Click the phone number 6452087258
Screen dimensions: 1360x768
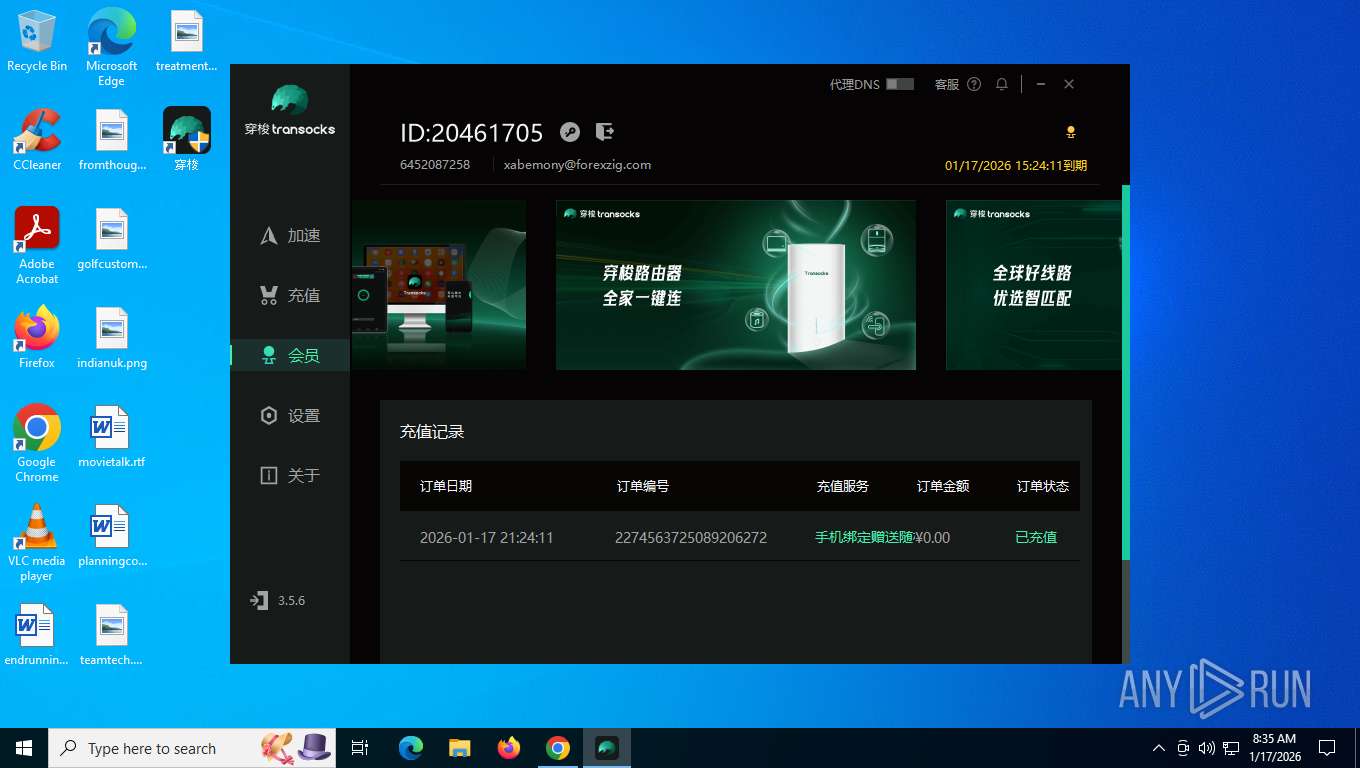[x=435, y=165]
